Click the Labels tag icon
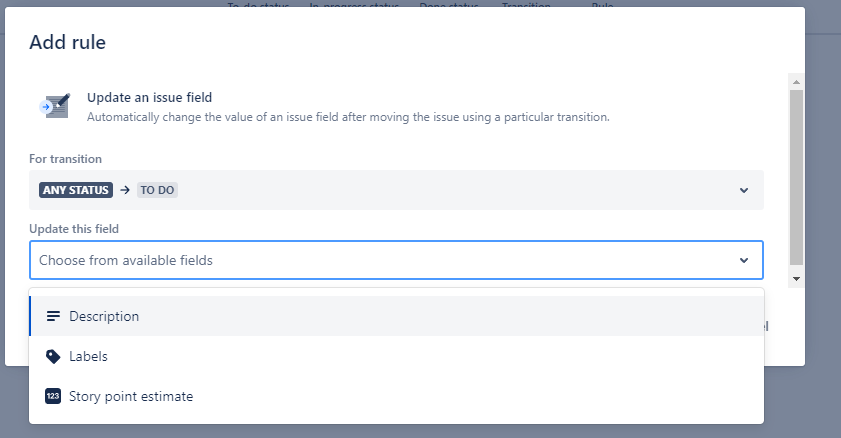841x438 pixels. 53,357
